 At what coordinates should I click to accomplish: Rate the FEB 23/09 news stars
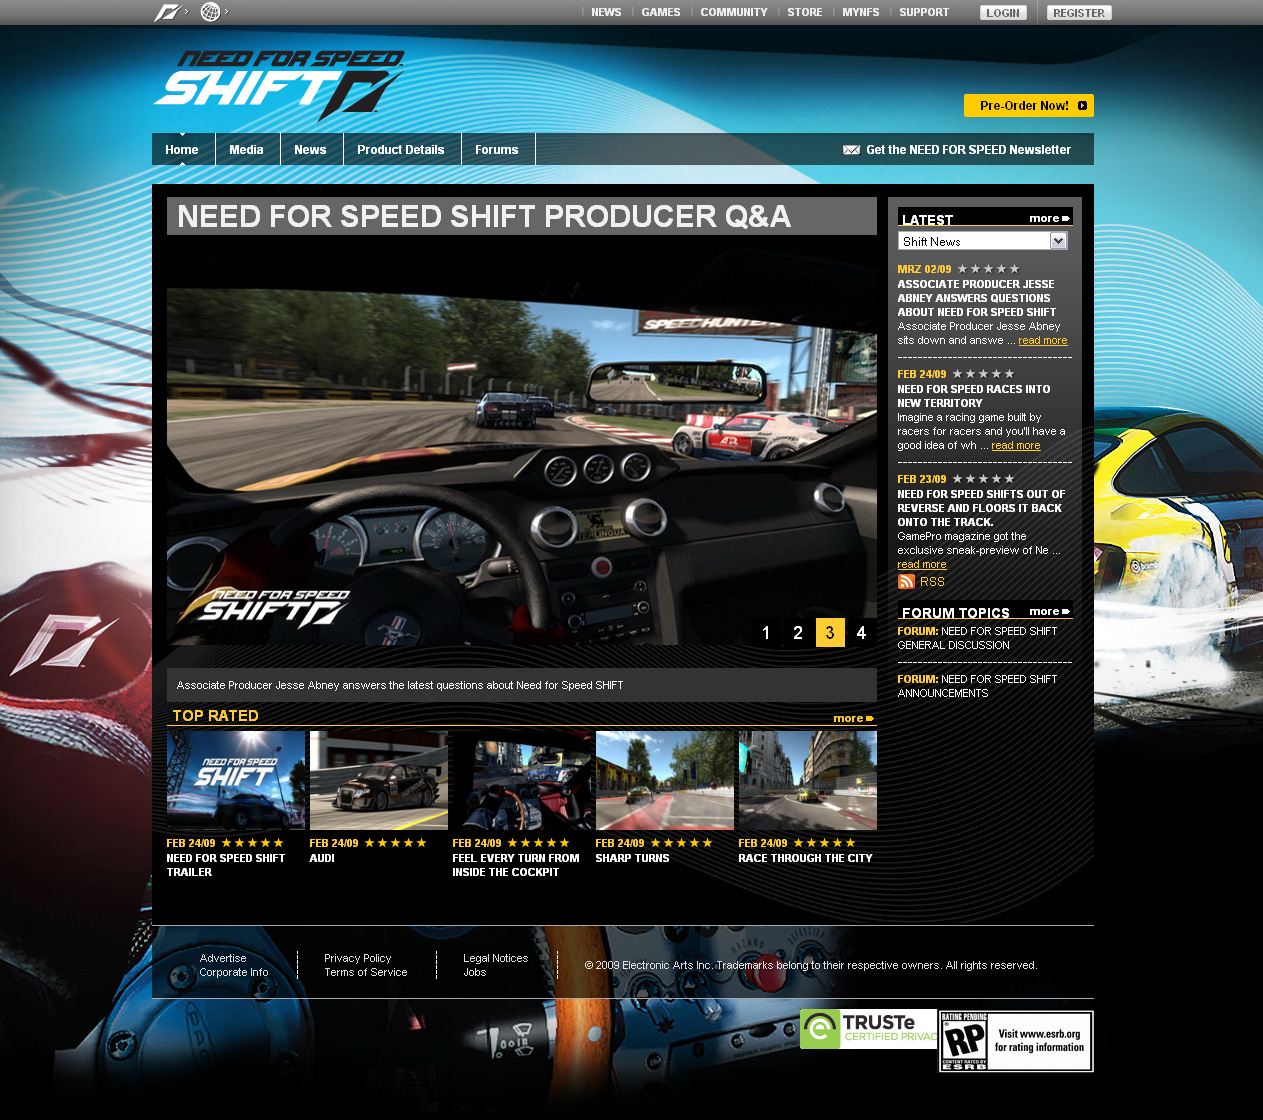983,479
